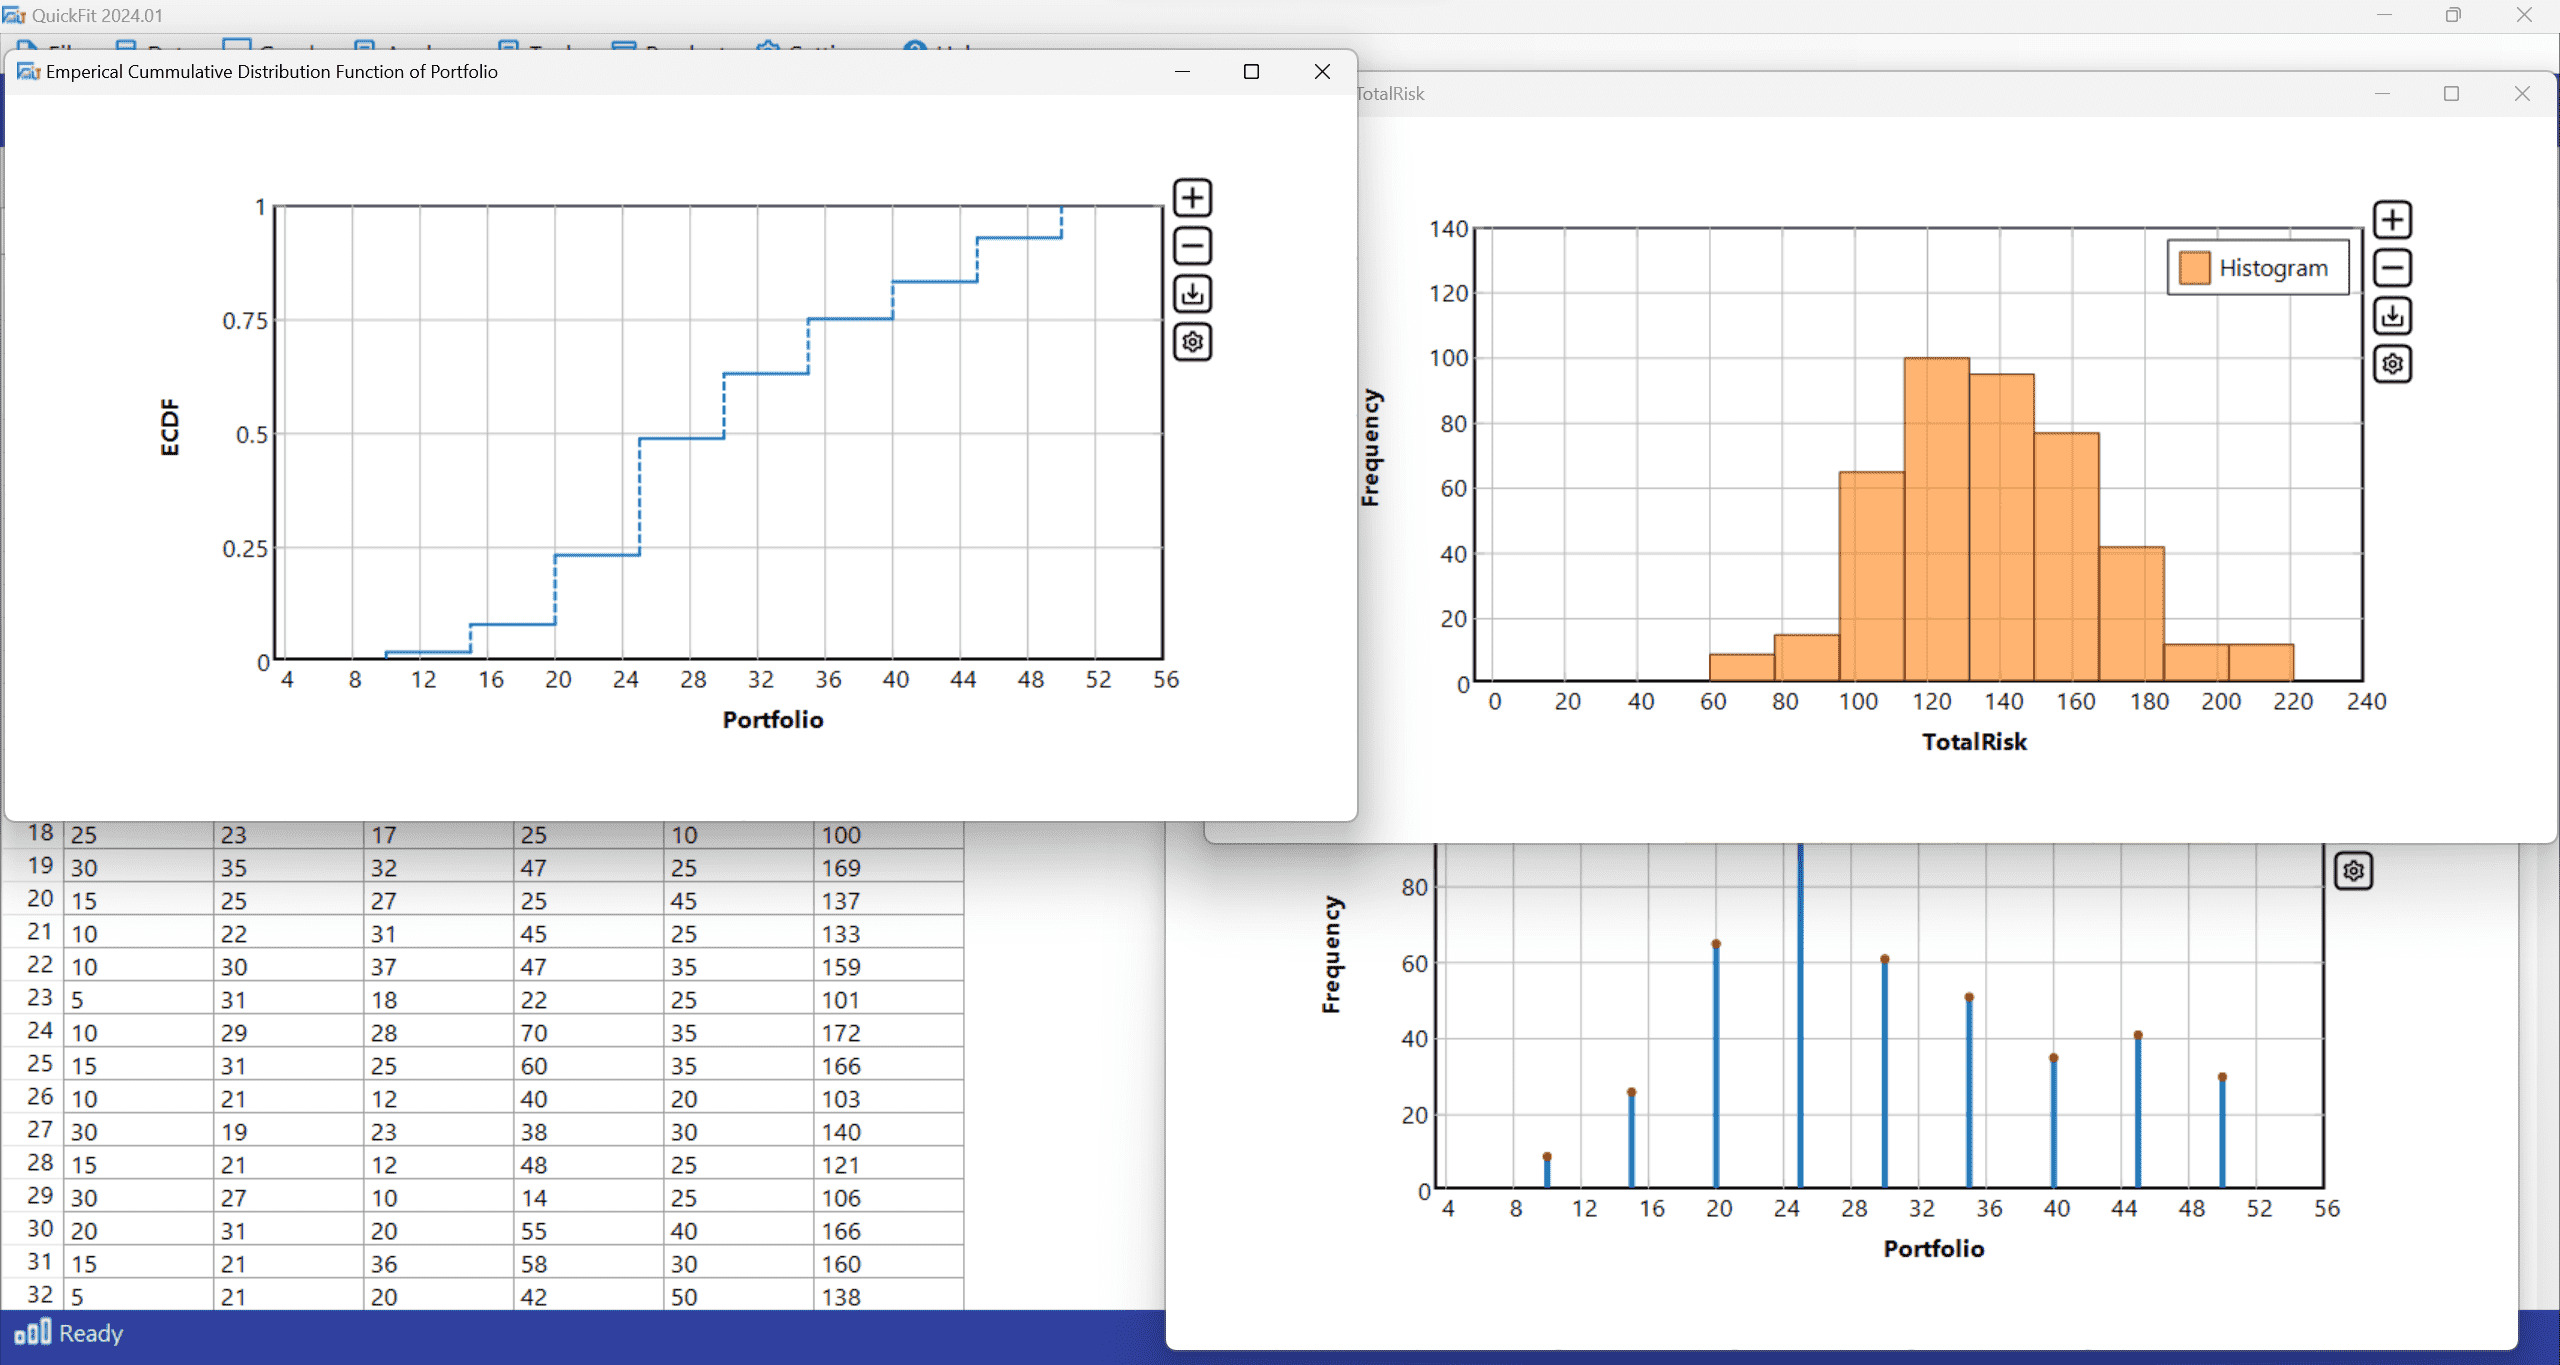Select cell 133 in row 21
This screenshot has height=1365, width=2560.
point(889,934)
